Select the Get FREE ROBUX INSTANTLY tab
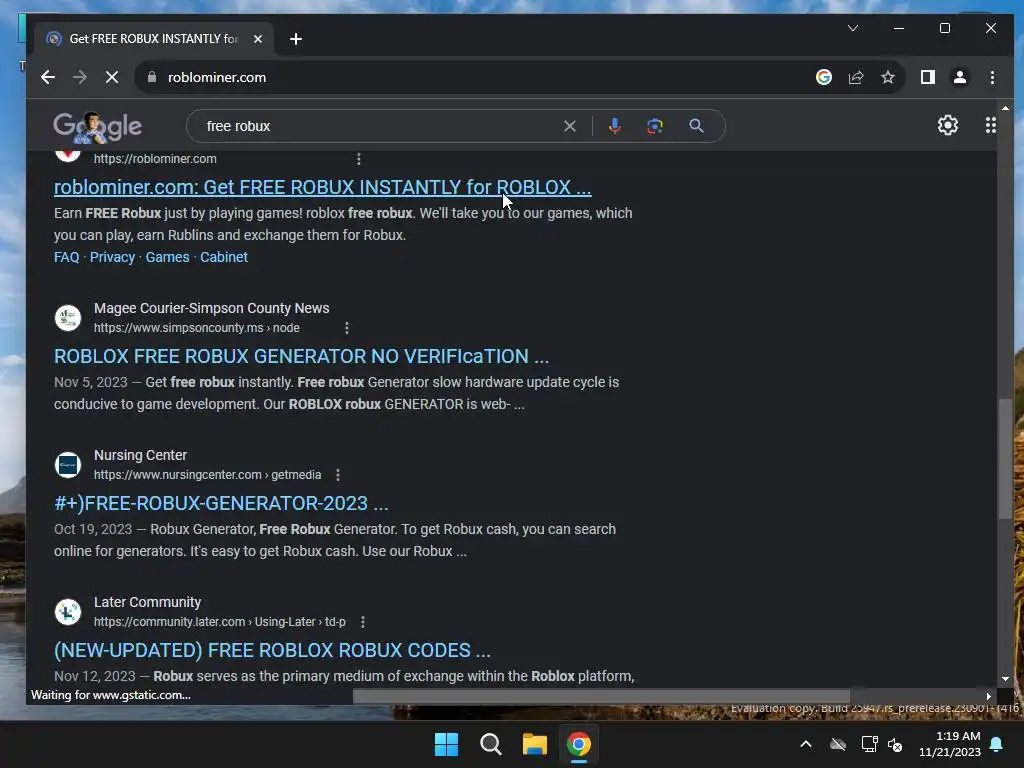This screenshot has width=1024, height=768. tap(153, 39)
